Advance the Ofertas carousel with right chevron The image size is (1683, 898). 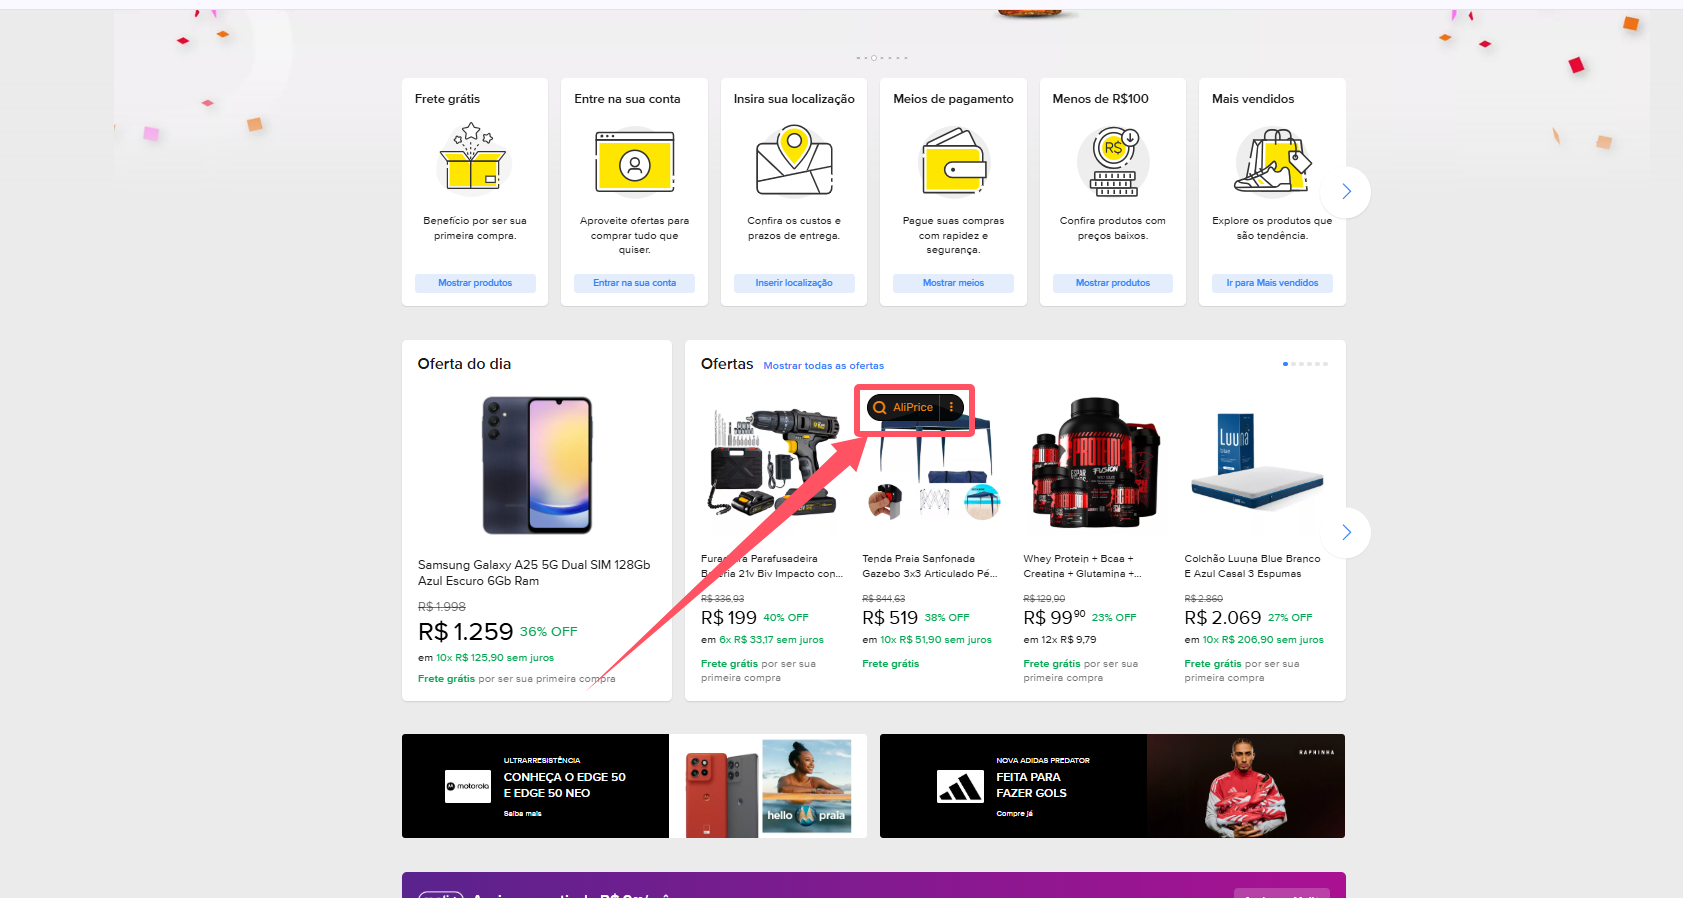pyautogui.click(x=1346, y=532)
